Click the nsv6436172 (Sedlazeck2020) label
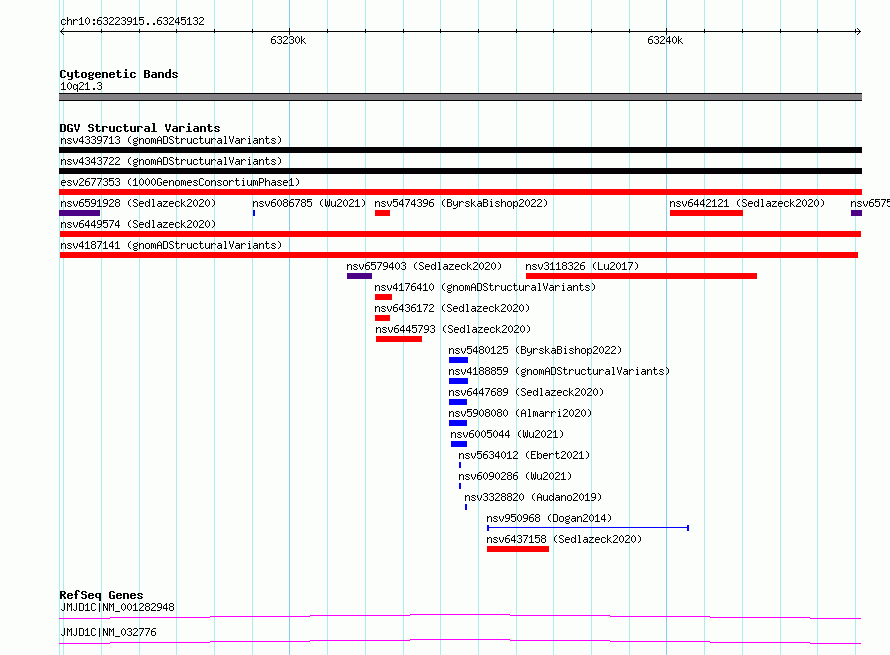The width and height of the screenshot is (890, 655). pyautogui.click(x=452, y=308)
